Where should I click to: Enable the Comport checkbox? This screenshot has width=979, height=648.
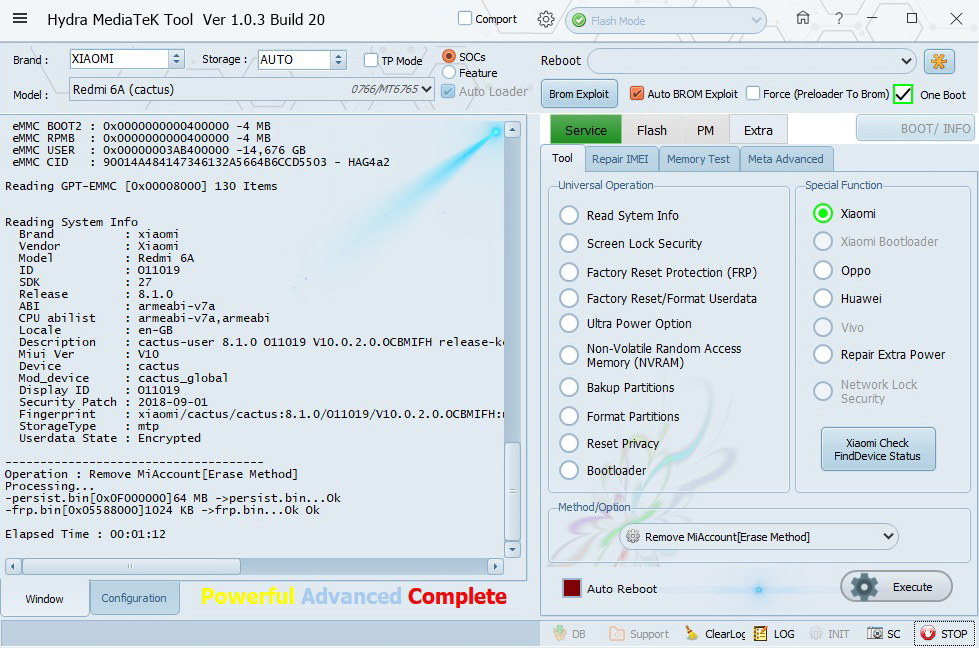tap(465, 19)
